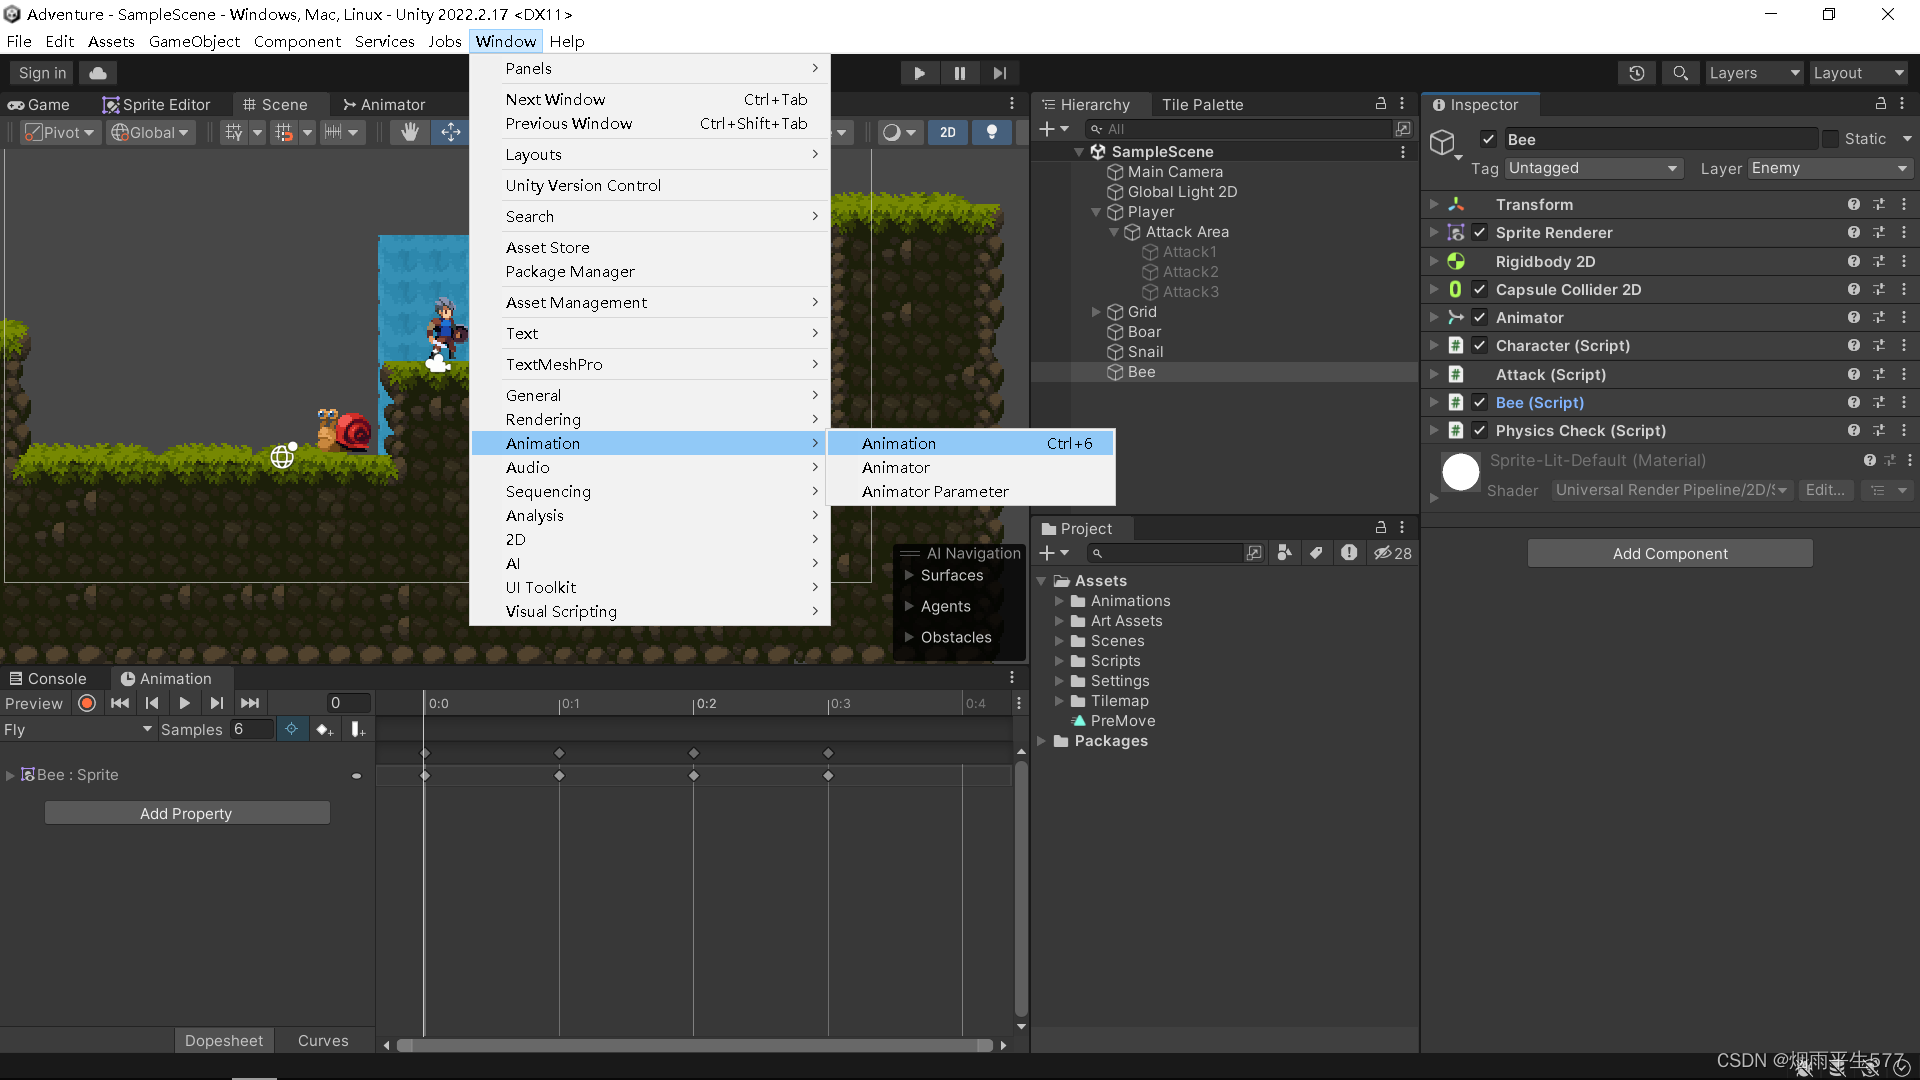Select the Hand tool in the Scene toolbar
Viewport: 1920px width, 1080px height.
(409, 132)
